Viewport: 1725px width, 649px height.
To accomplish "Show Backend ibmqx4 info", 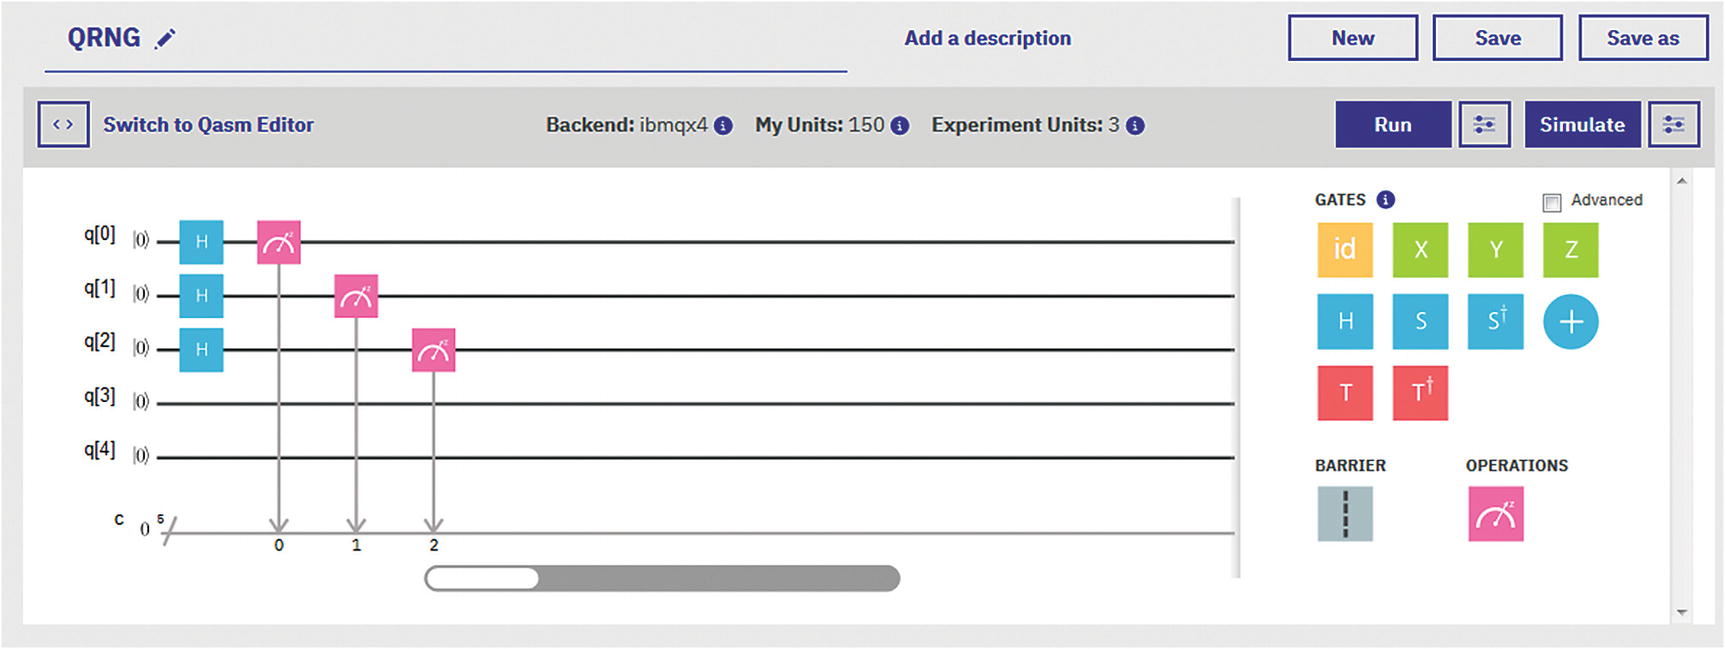I will [723, 126].
